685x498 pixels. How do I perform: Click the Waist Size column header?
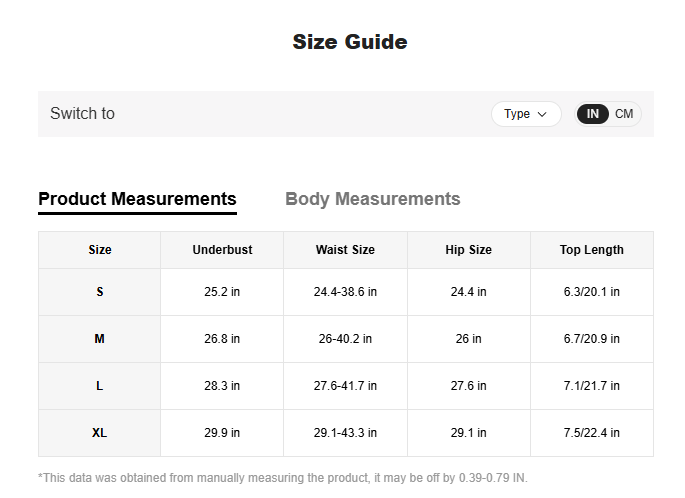tap(345, 250)
